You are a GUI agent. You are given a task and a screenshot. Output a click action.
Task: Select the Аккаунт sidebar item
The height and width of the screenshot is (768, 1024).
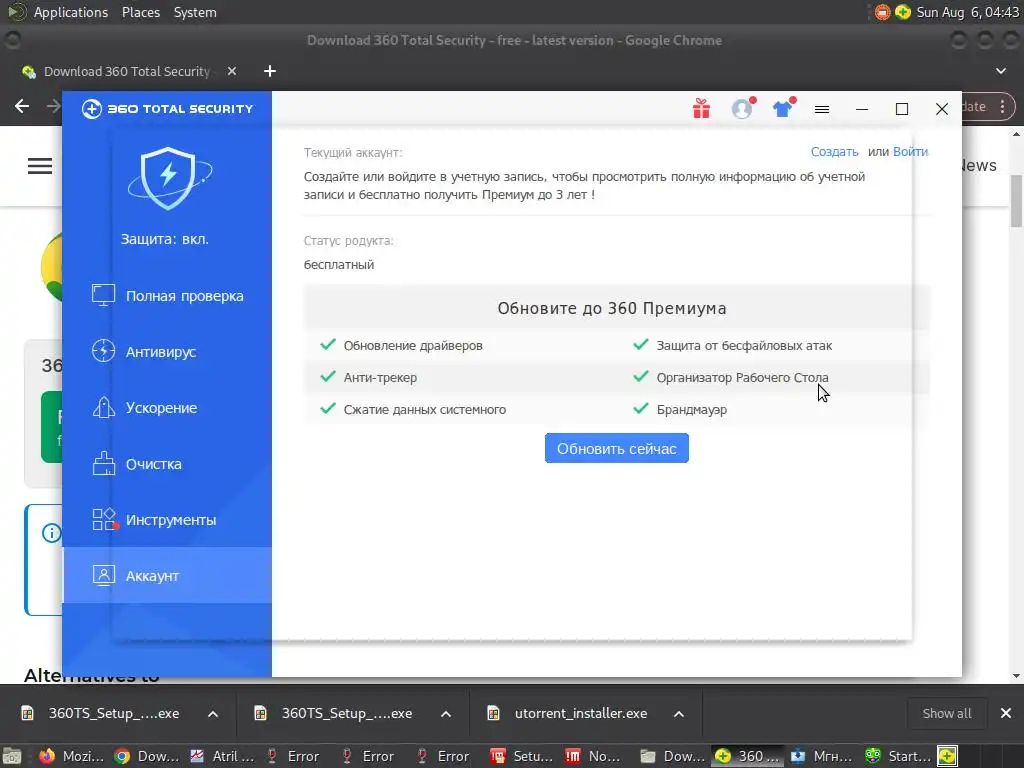point(167,575)
